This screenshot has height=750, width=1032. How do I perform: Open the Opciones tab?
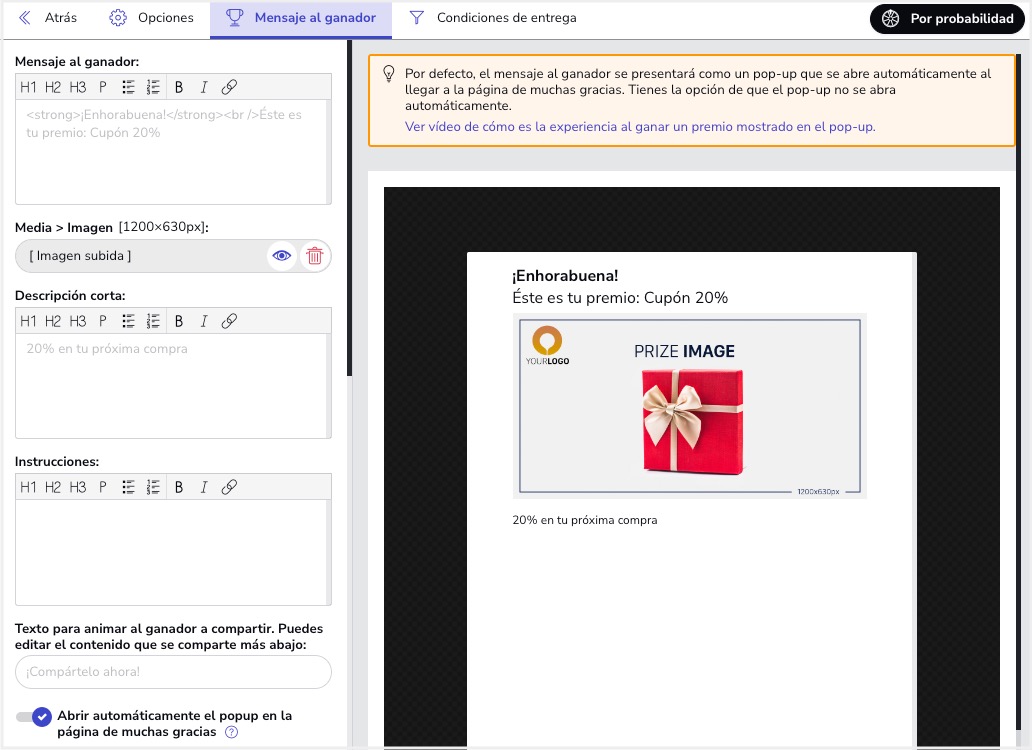pos(151,18)
